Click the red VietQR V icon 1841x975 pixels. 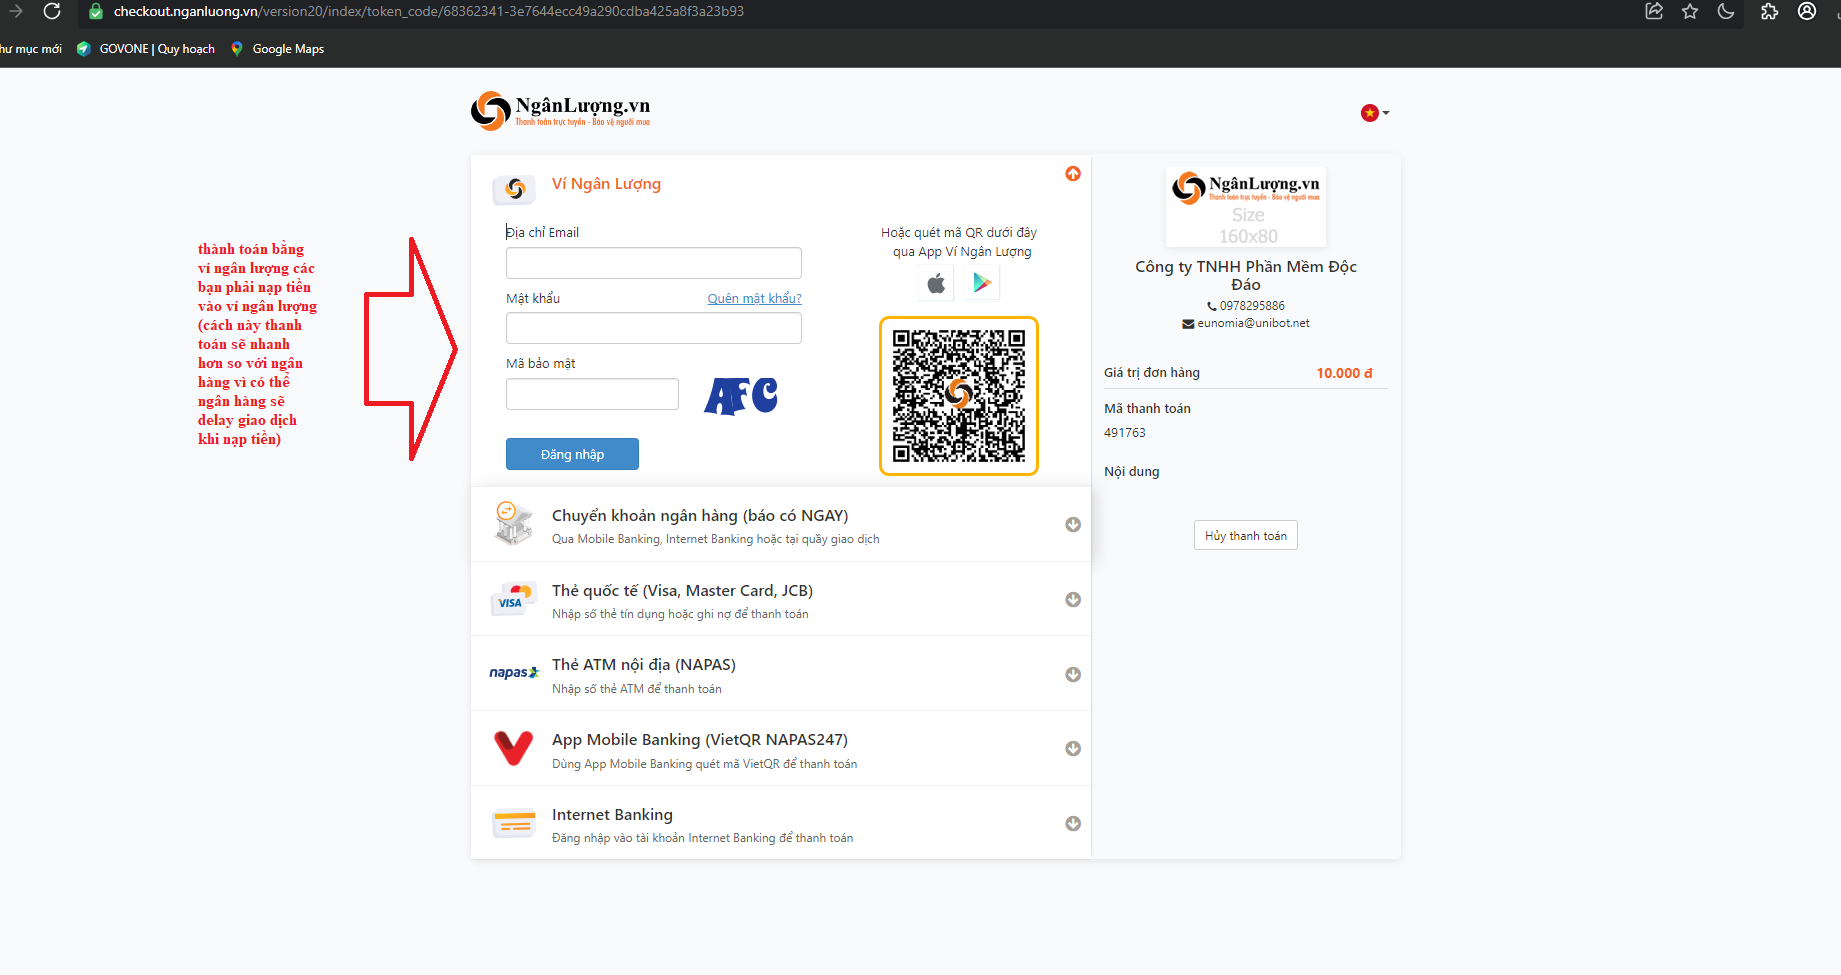(514, 748)
